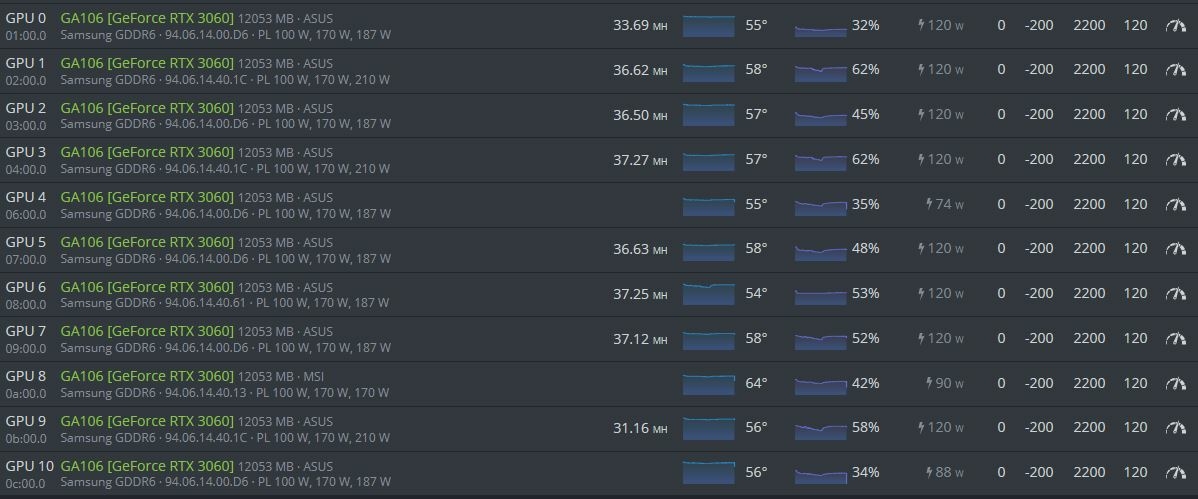
Task: Open the temperature chart on GPU 8 row
Action: click(708, 383)
